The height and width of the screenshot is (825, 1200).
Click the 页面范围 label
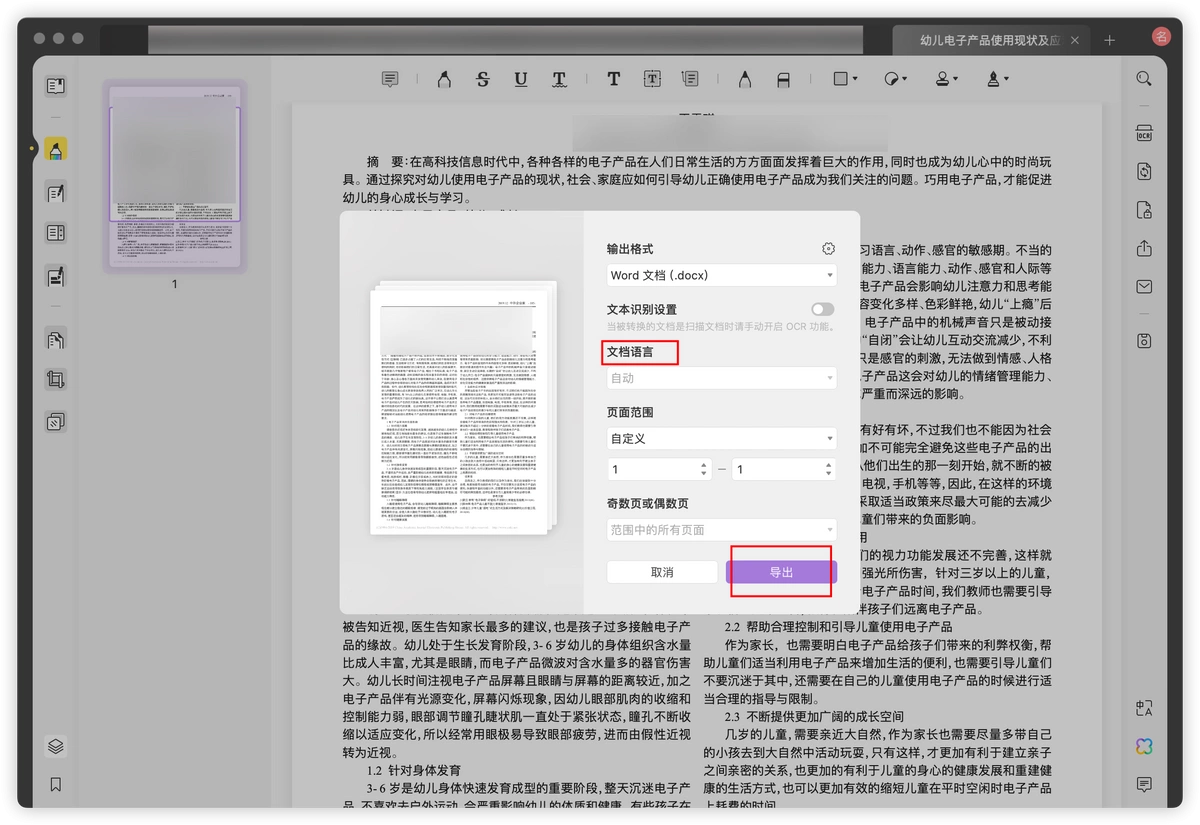pos(630,412)
